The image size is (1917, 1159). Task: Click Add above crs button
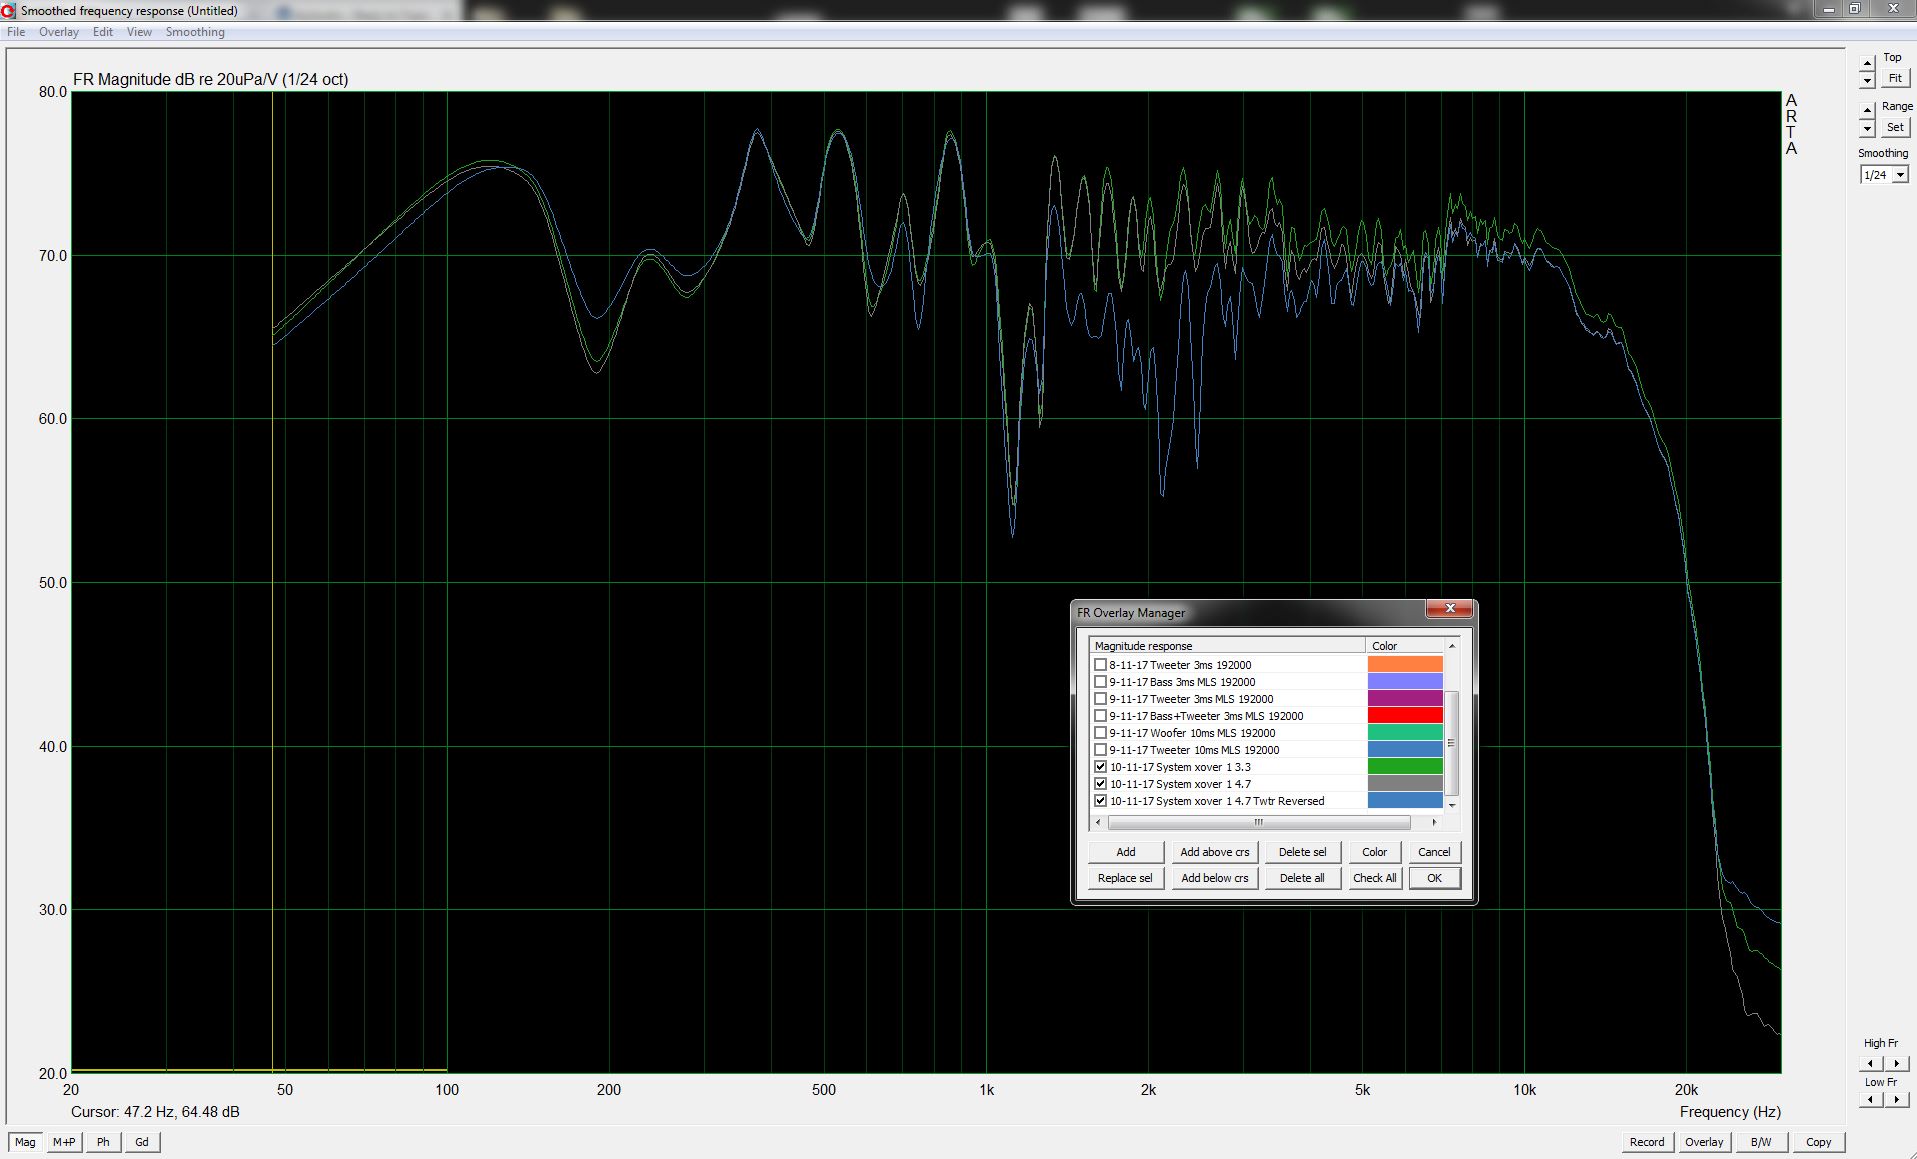(x=1215, y=852)
